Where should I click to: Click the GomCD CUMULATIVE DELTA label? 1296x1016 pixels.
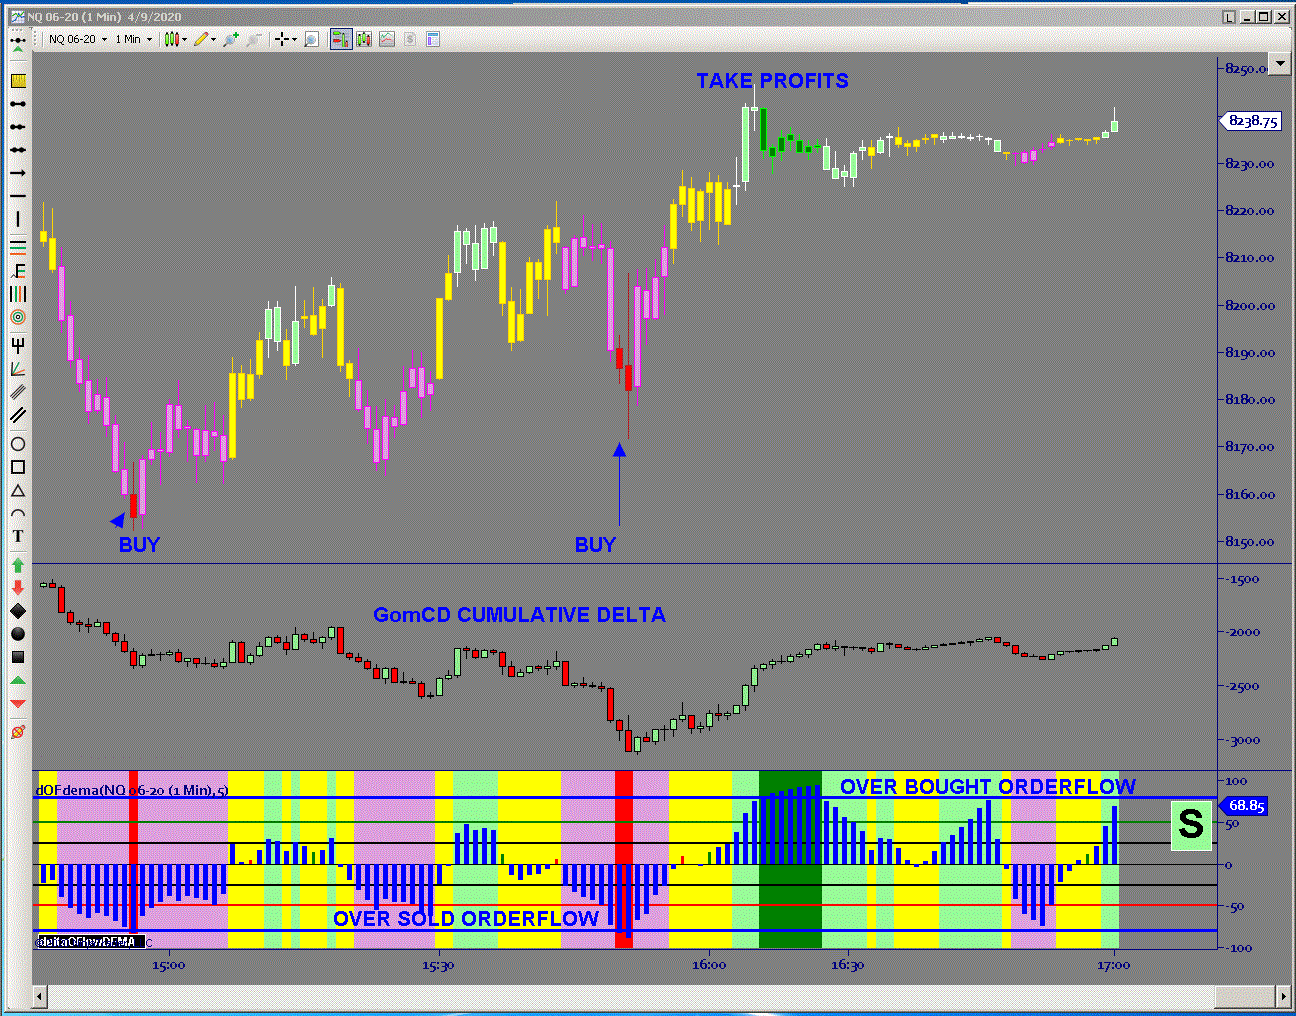pyautogui.click(x=519, y=615)
